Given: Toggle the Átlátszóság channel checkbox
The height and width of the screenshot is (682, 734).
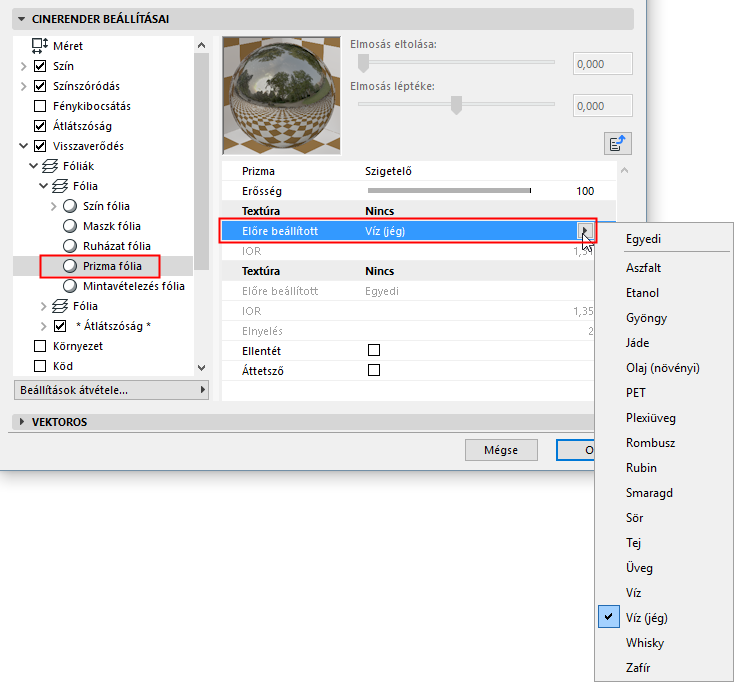Looking at the screenshot, I should (40, 126).
